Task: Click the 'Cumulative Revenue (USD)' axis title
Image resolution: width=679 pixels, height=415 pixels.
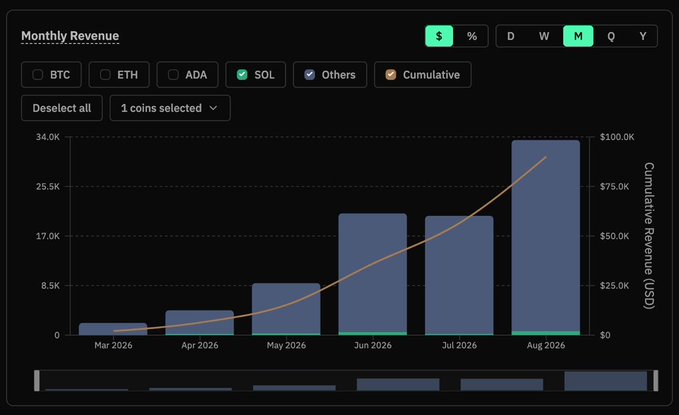Action: (x=649, y=236)
